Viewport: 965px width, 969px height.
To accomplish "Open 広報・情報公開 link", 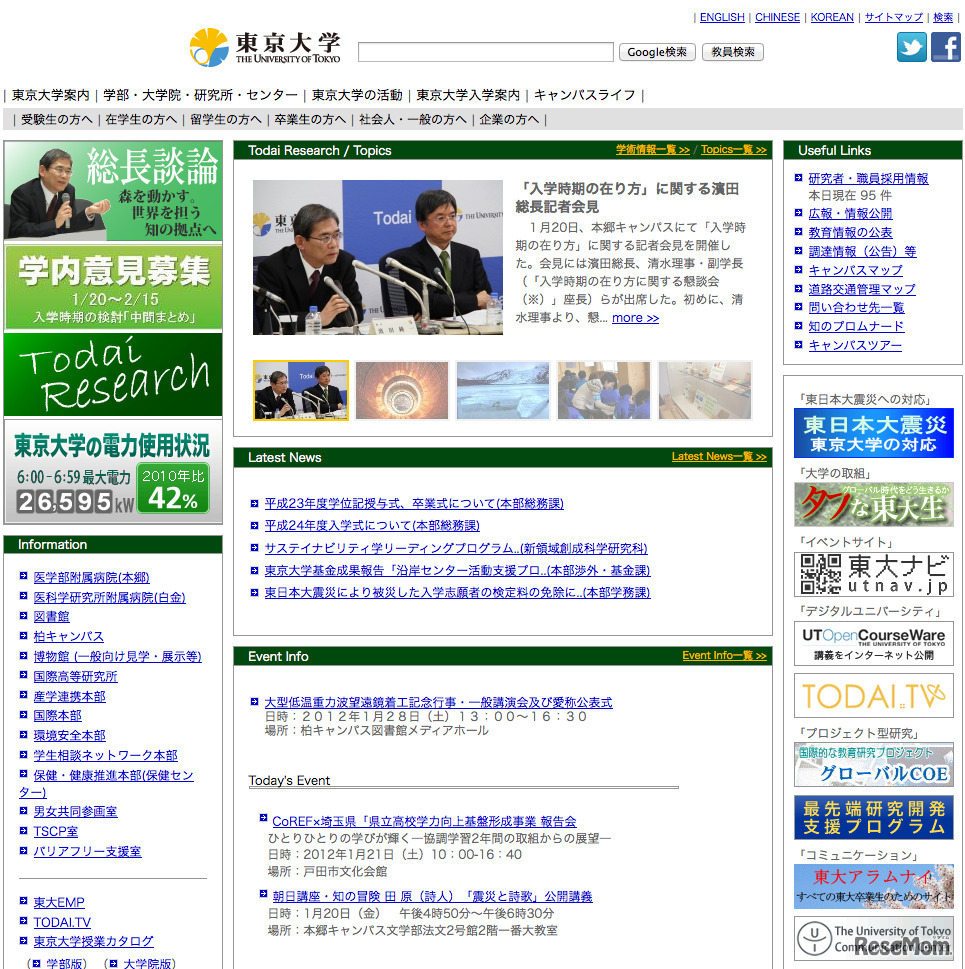I will coord(850,214).
